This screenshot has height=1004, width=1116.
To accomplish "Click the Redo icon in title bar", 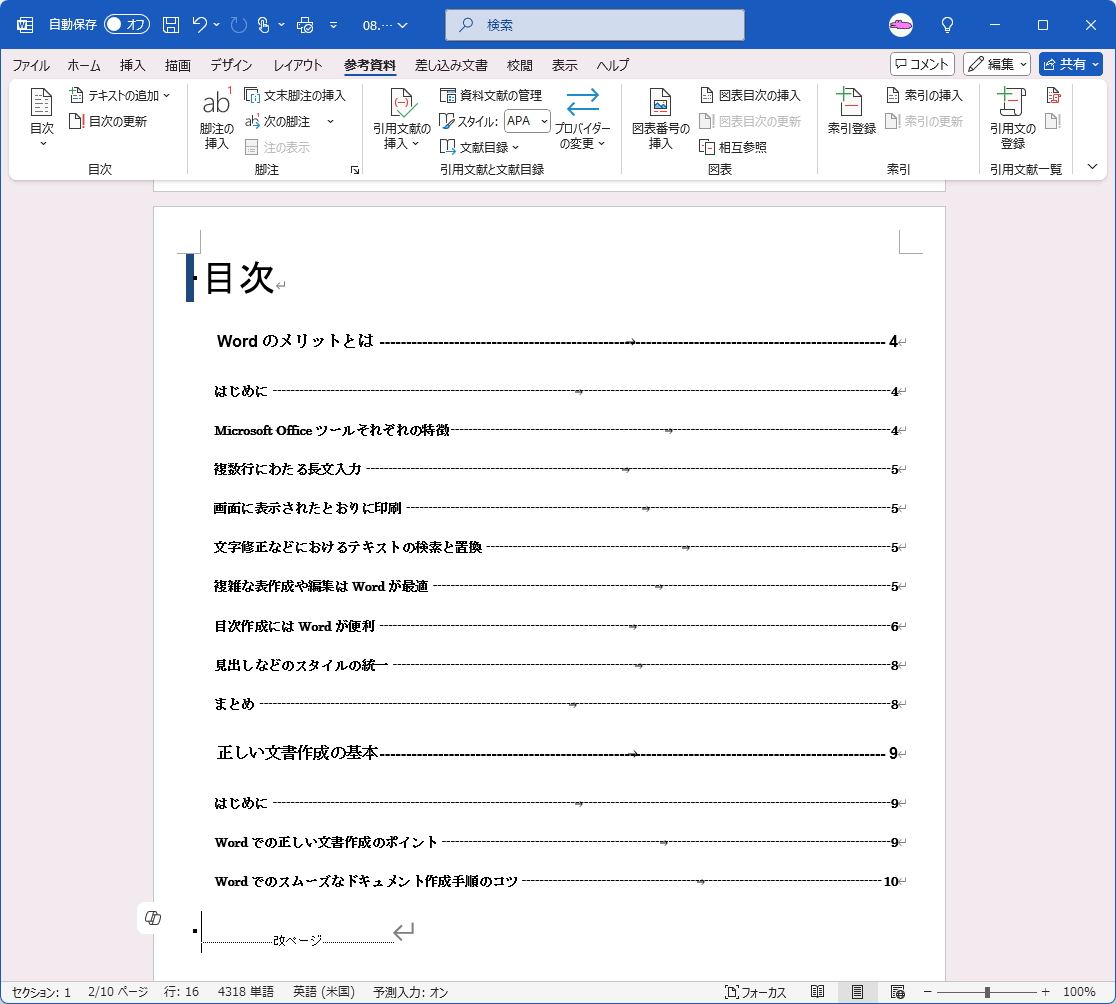I will point(238,25).
